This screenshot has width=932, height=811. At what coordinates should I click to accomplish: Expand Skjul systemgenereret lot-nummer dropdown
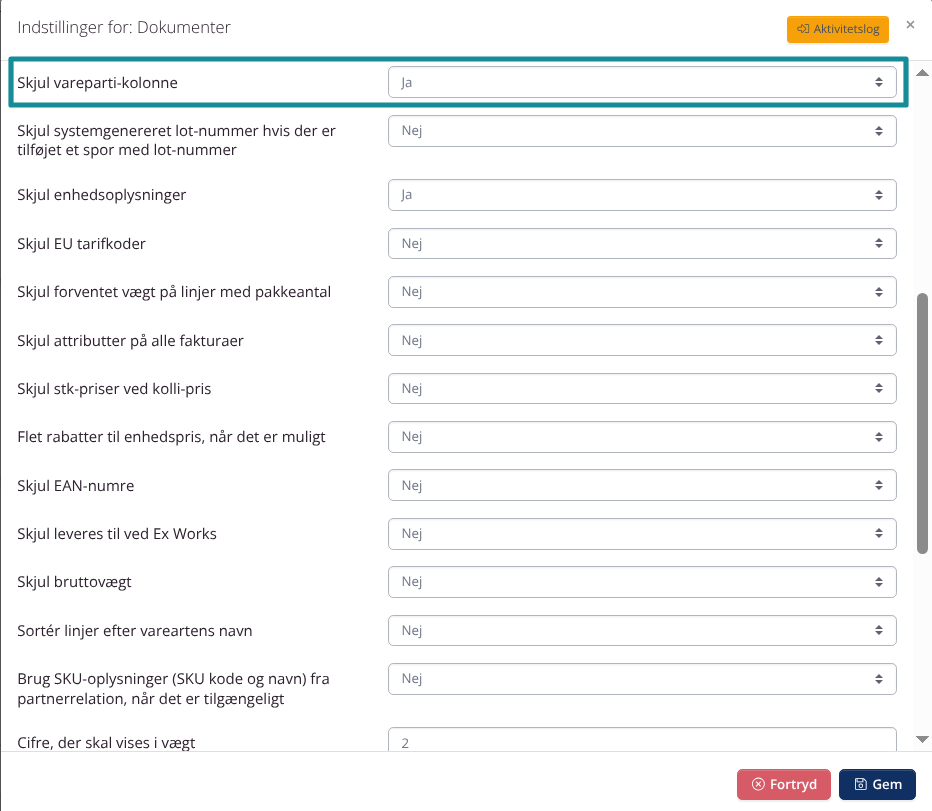tap(642, 131)
